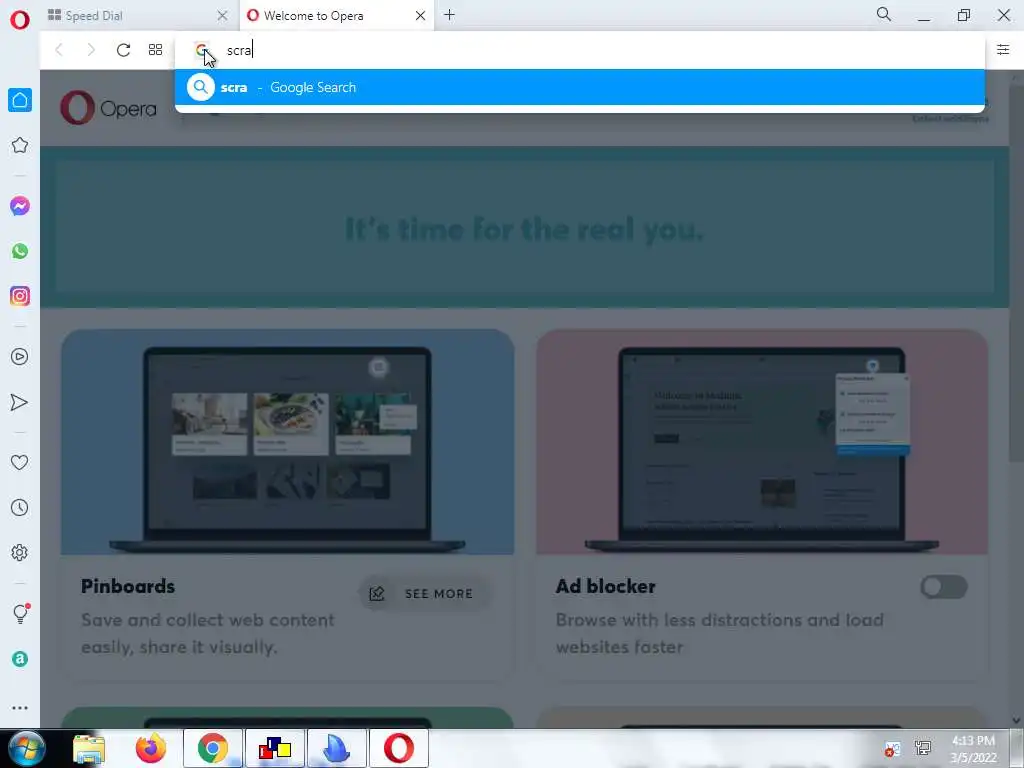Open the Opera main menu logo
The image size is (1024, 768).
point(20,20)
